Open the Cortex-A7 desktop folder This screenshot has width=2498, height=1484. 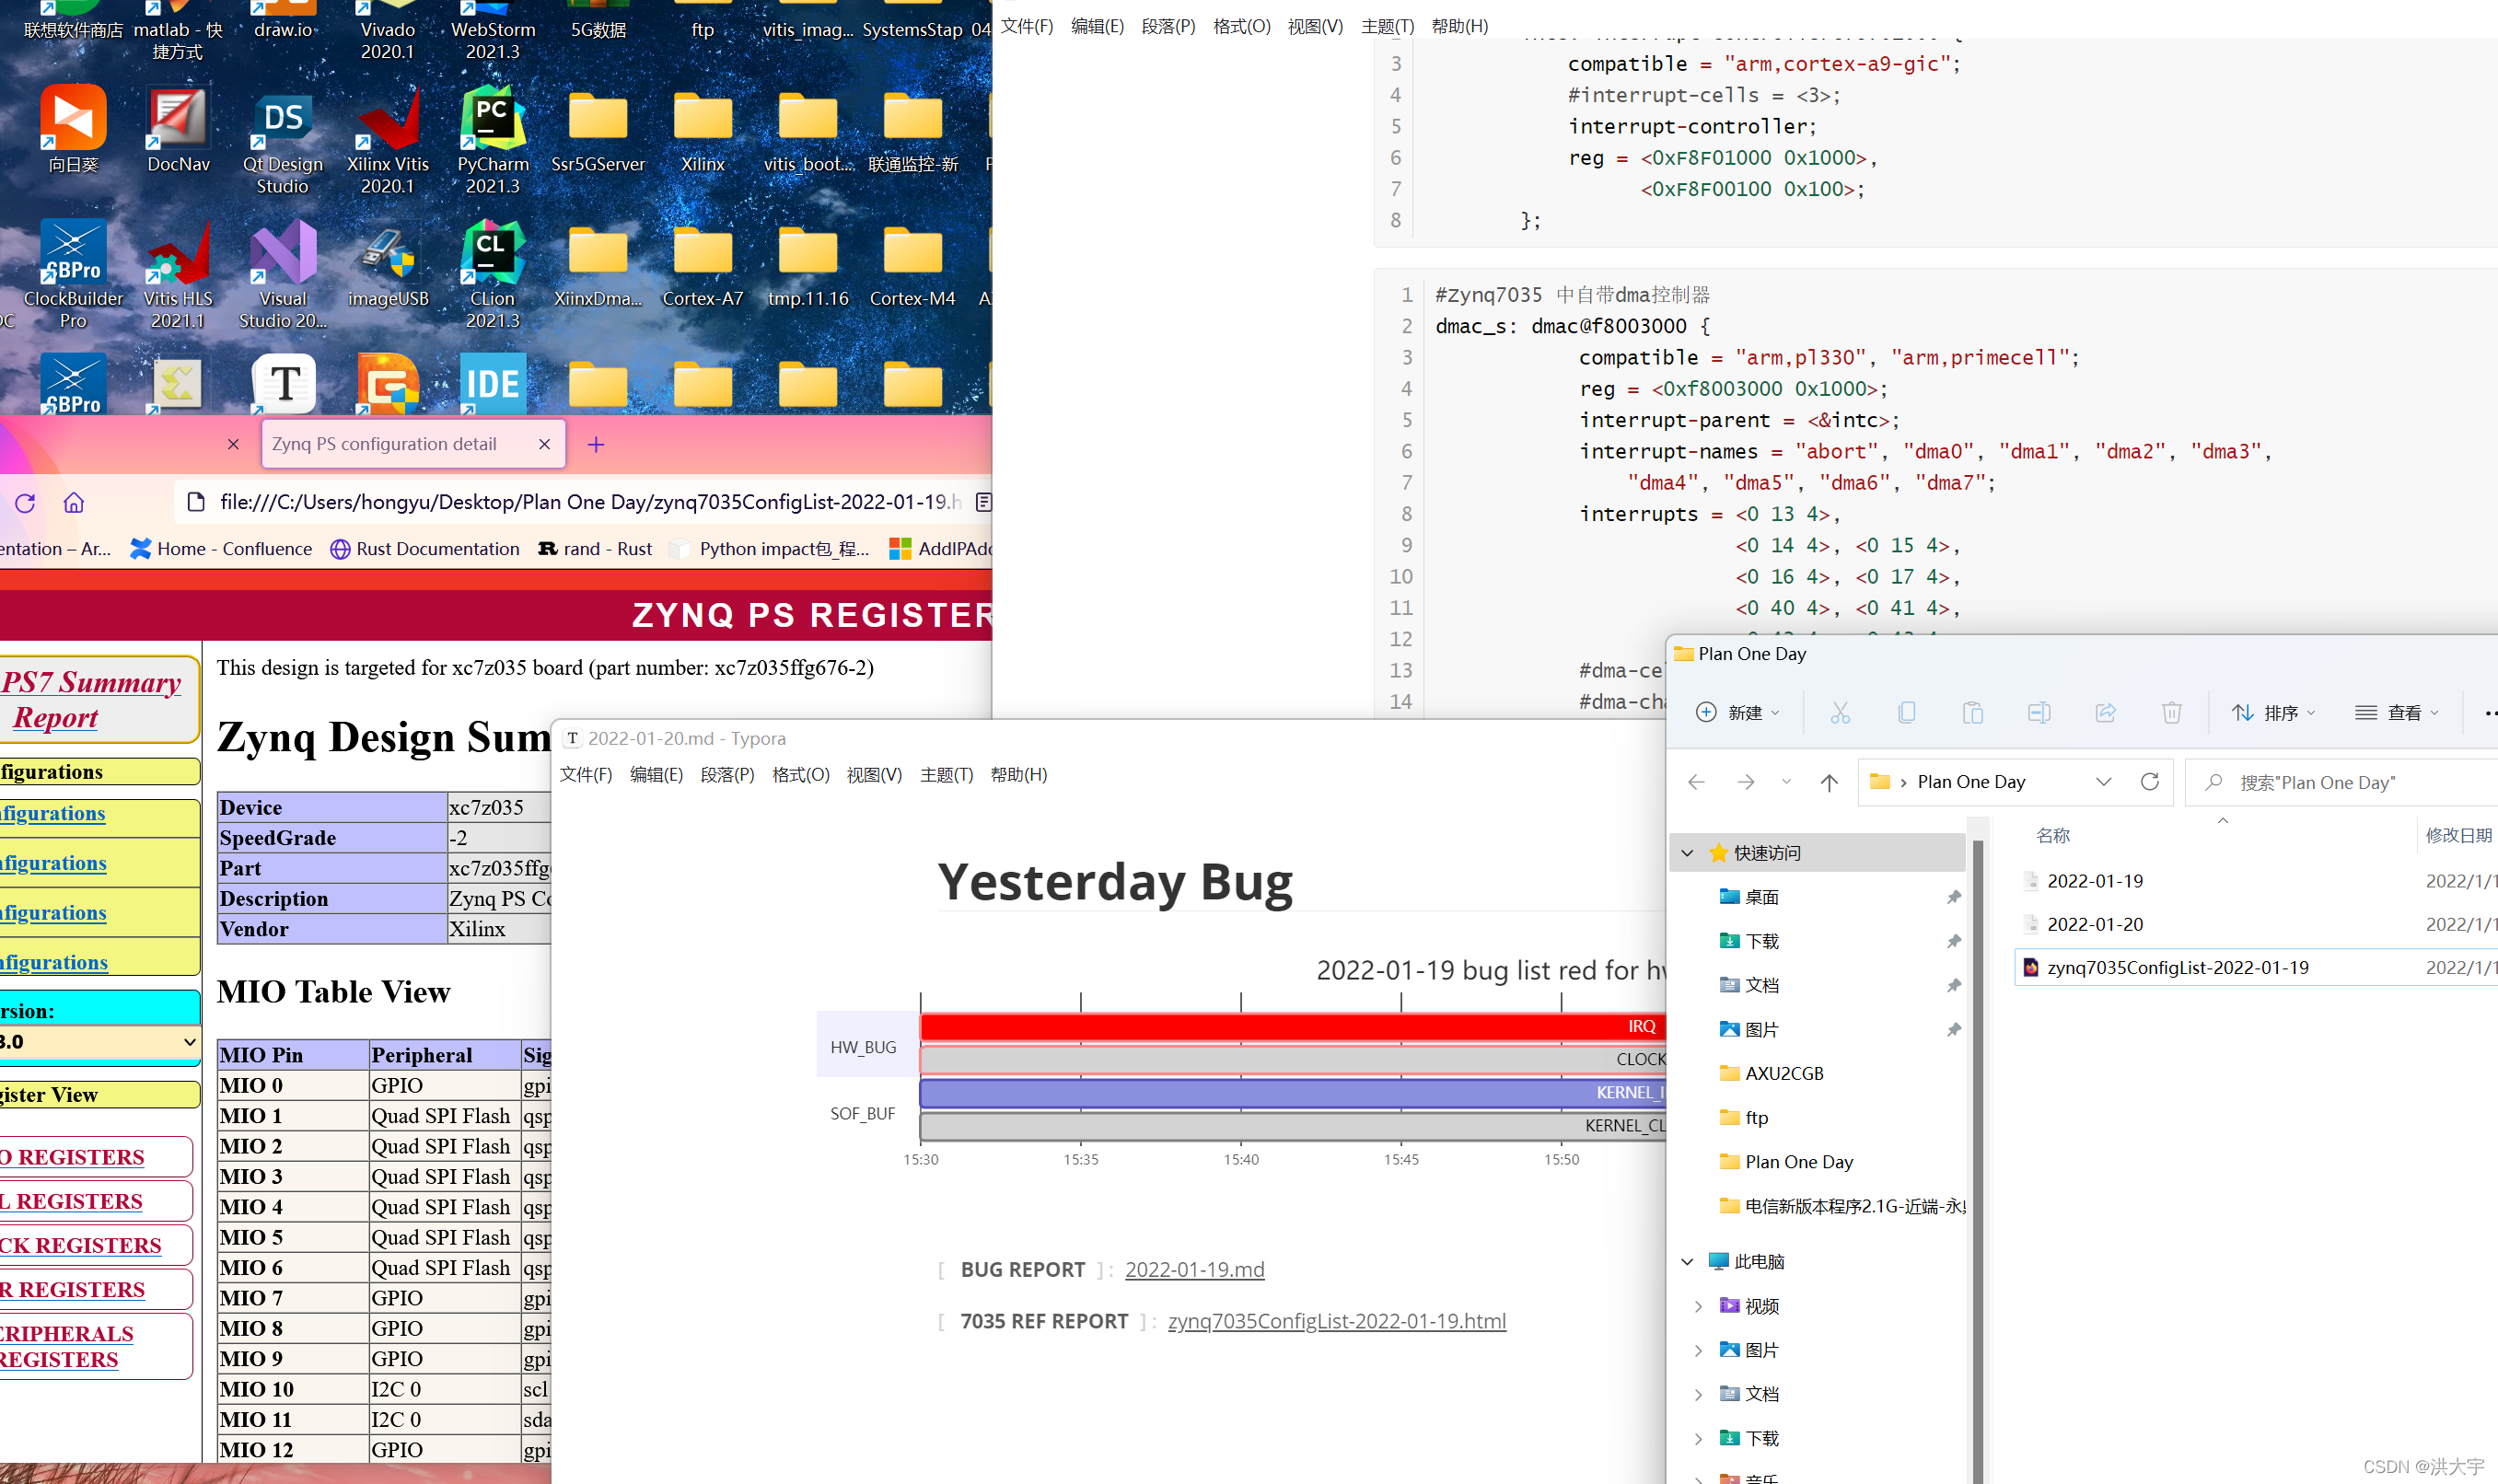click(x=703, y=265)
